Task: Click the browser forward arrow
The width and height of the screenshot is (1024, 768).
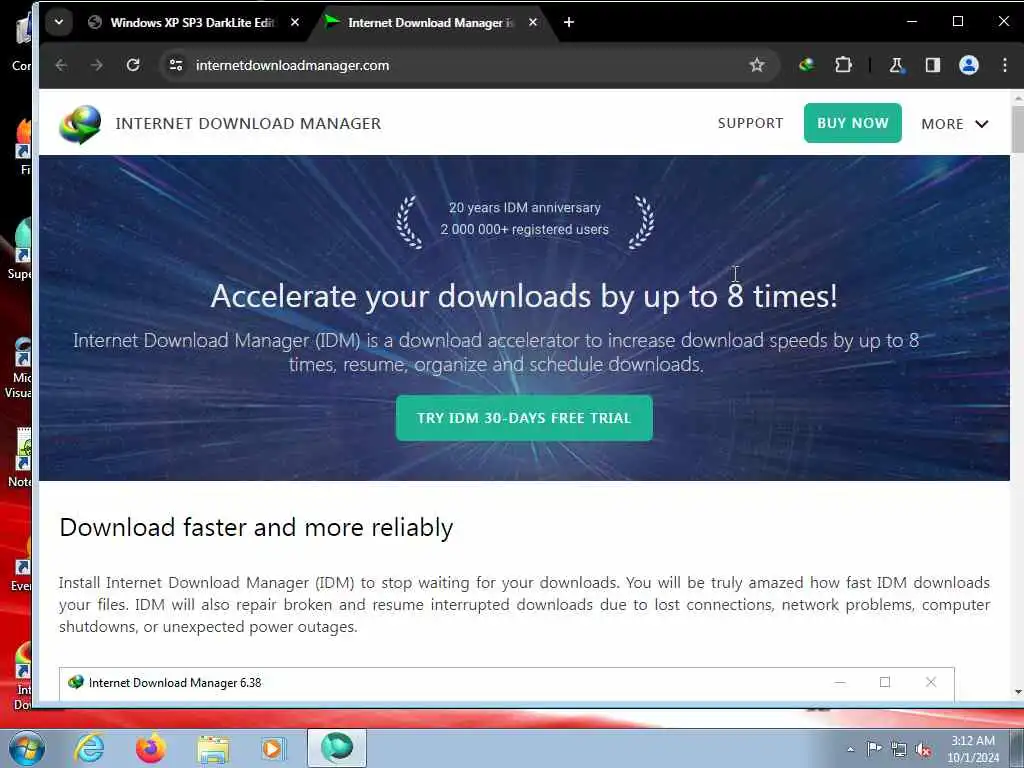Action: coord(97,65)
